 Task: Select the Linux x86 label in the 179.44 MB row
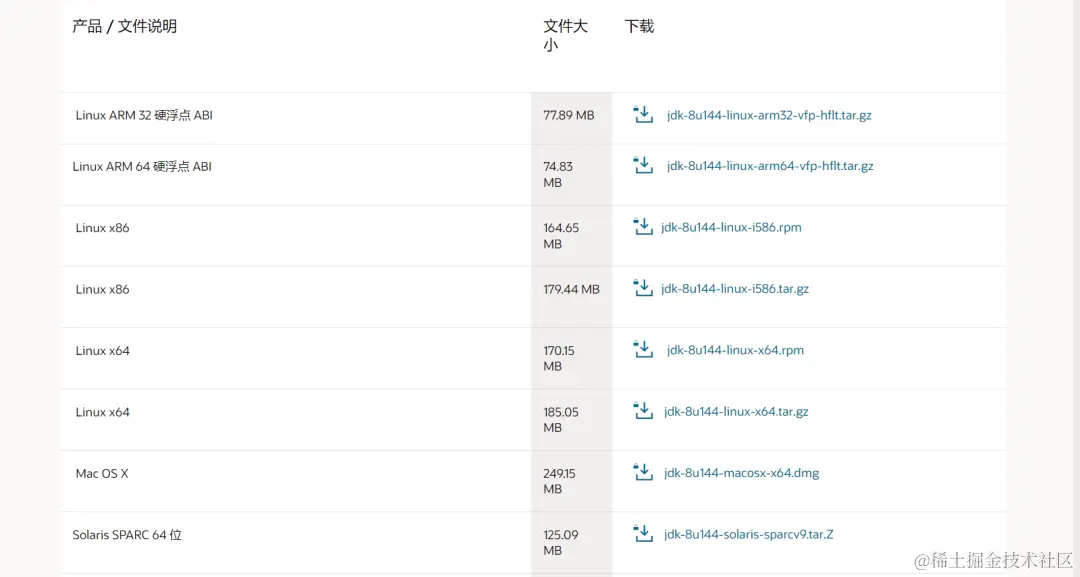click(x=102, y=289)
